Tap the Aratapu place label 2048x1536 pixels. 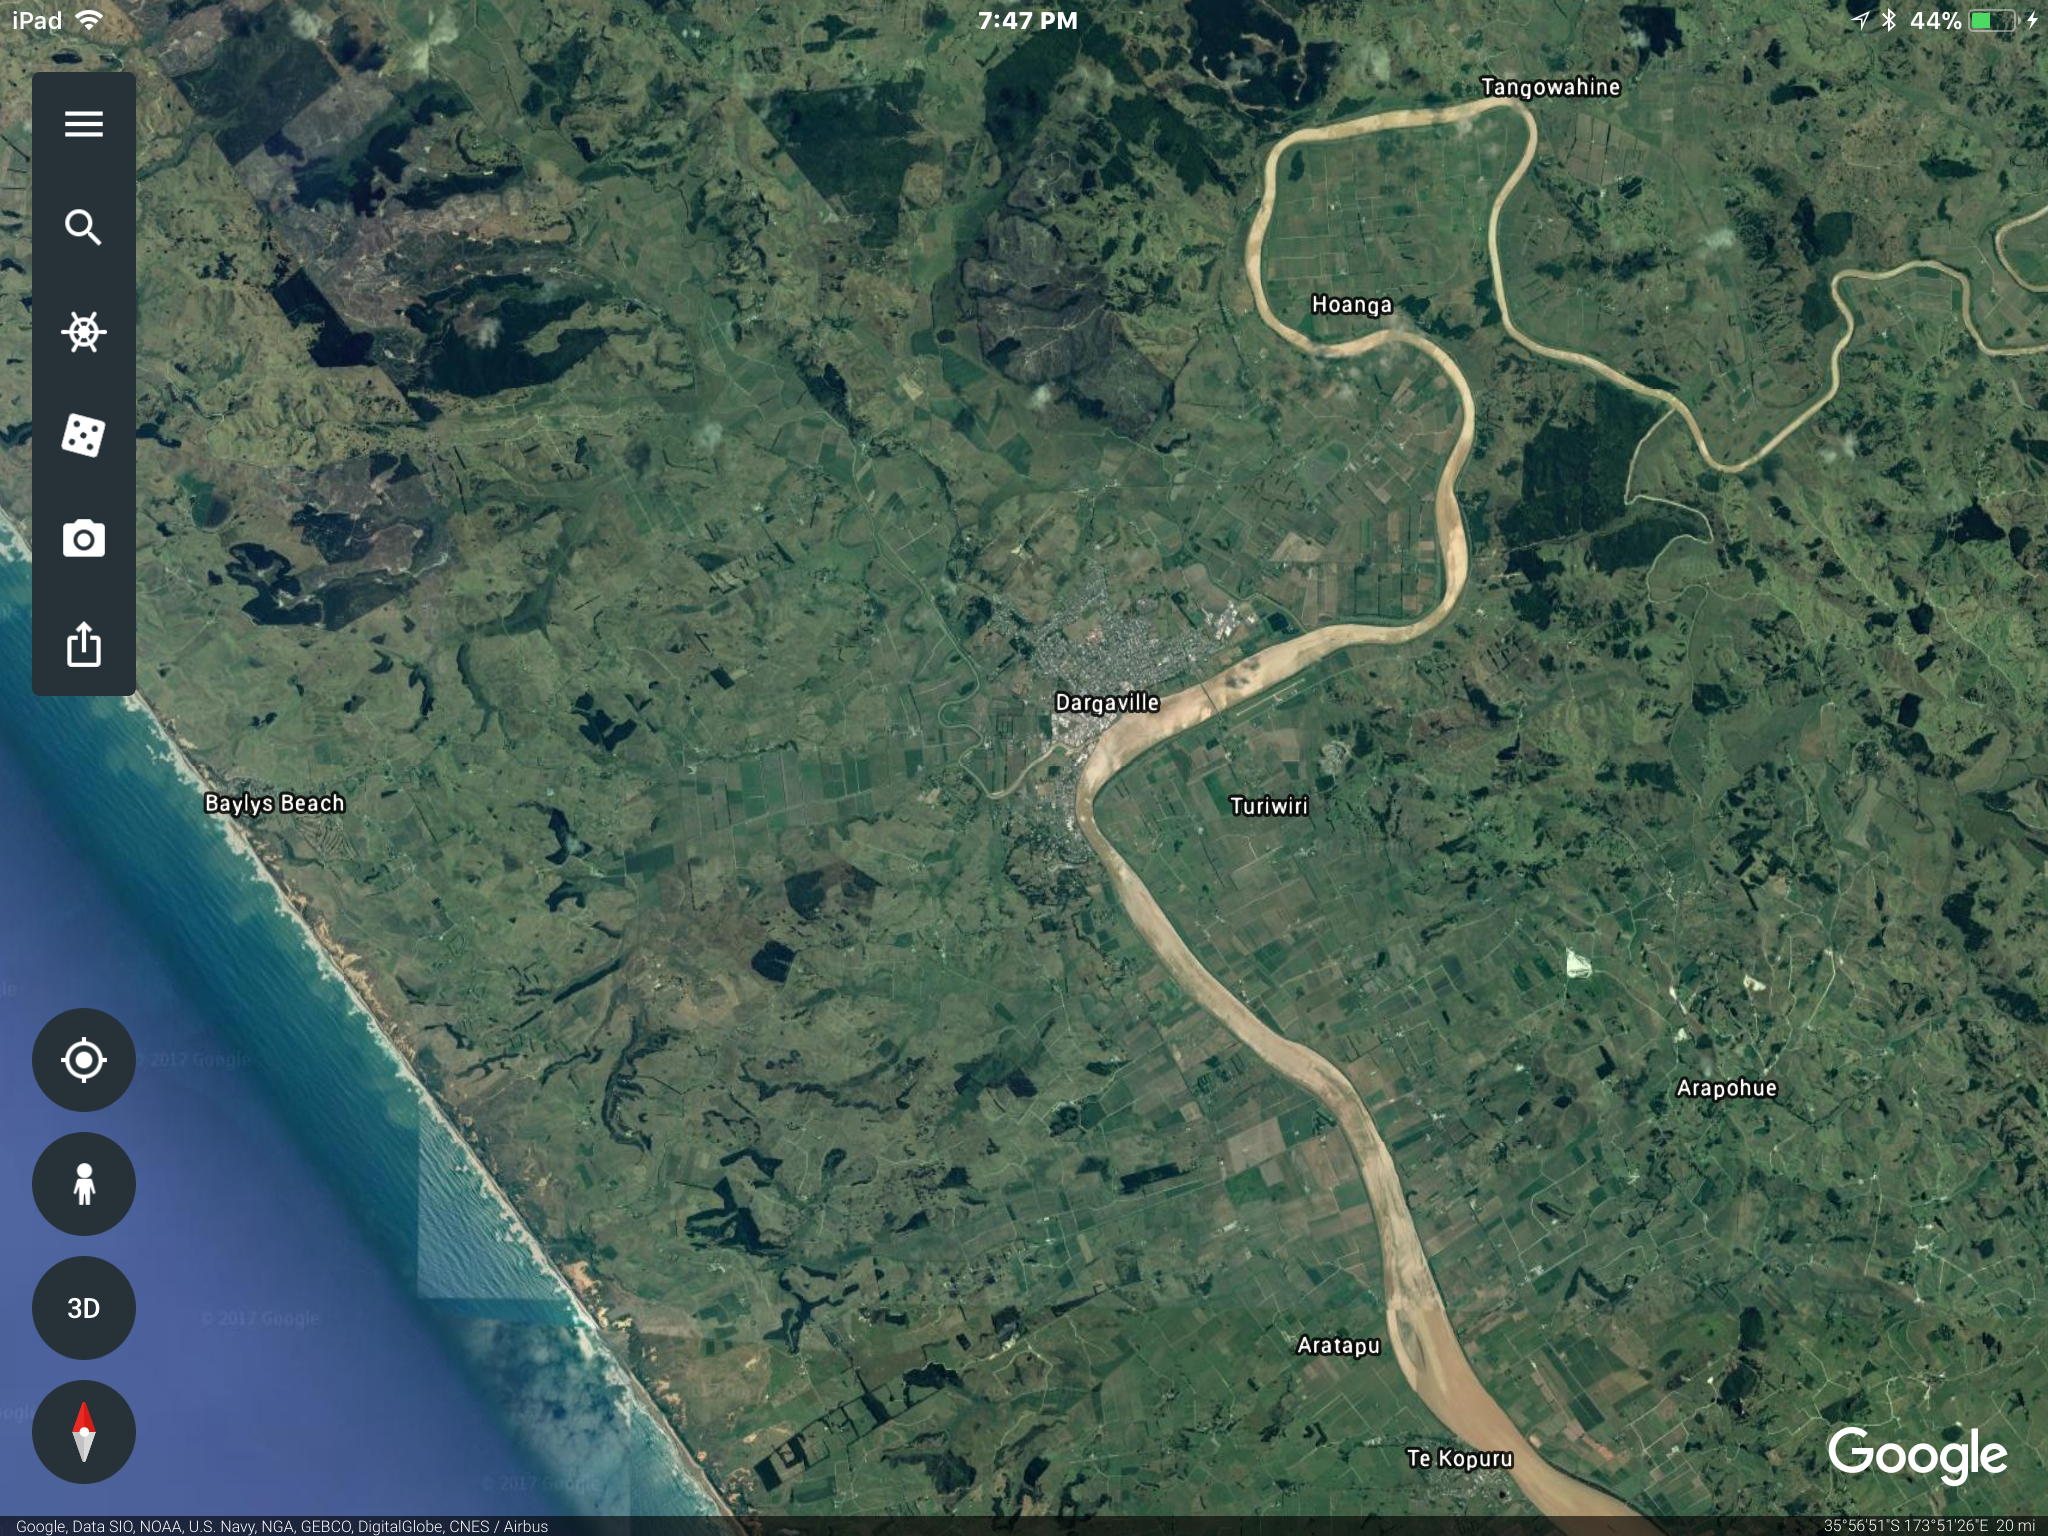pos(1338,1346)
